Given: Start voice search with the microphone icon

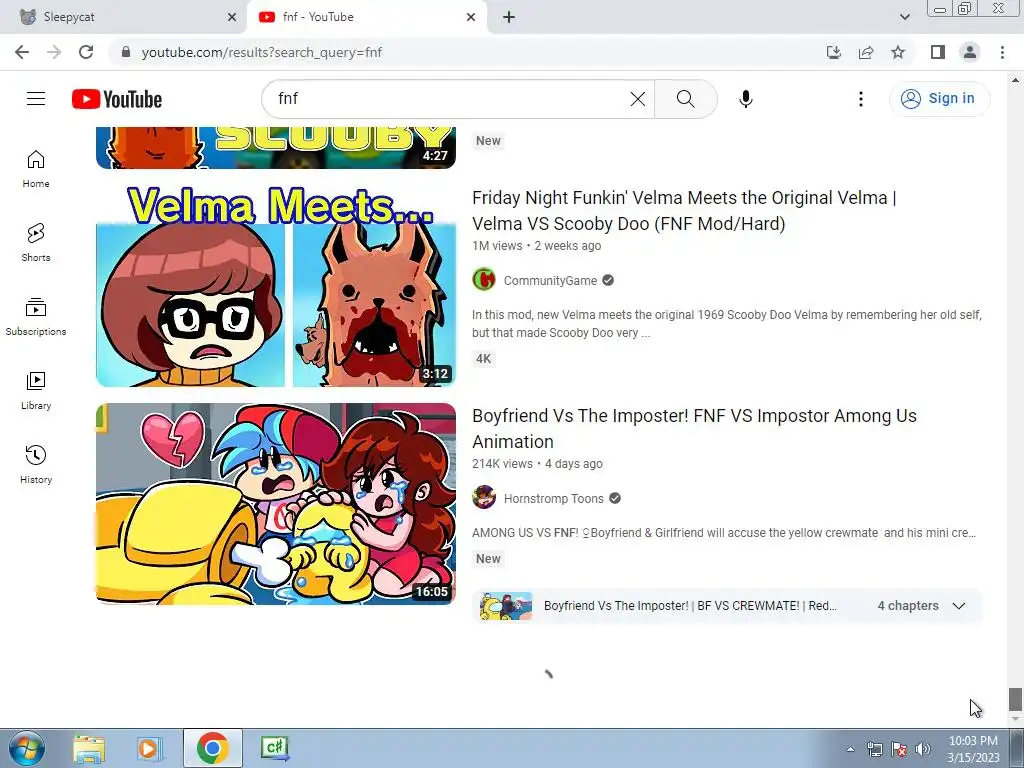Looking at the screenshot, I should tap(746, 99).
